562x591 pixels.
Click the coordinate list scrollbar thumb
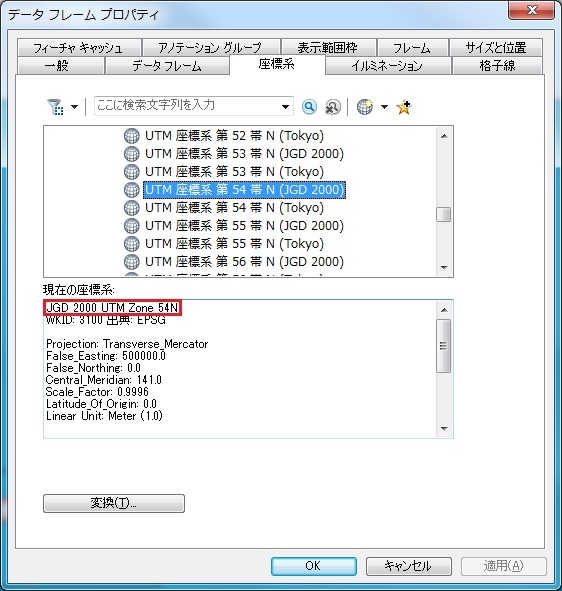(x=444, y=215)
